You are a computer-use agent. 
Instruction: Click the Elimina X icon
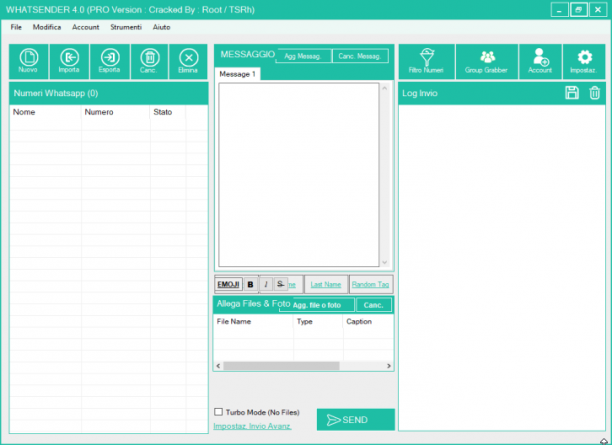click(x=188, y=62)
